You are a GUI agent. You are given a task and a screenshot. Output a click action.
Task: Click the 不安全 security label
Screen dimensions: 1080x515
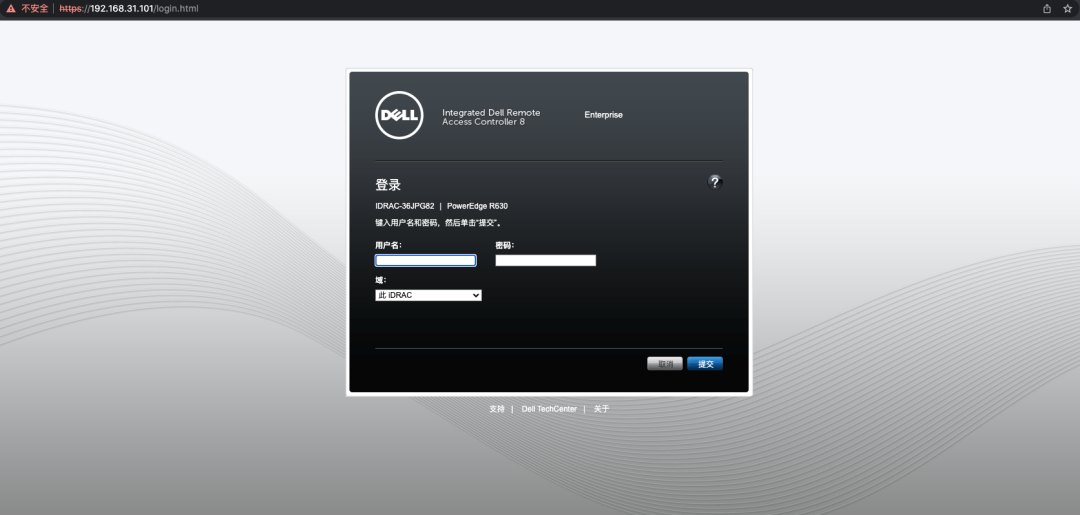pos(35,8)
